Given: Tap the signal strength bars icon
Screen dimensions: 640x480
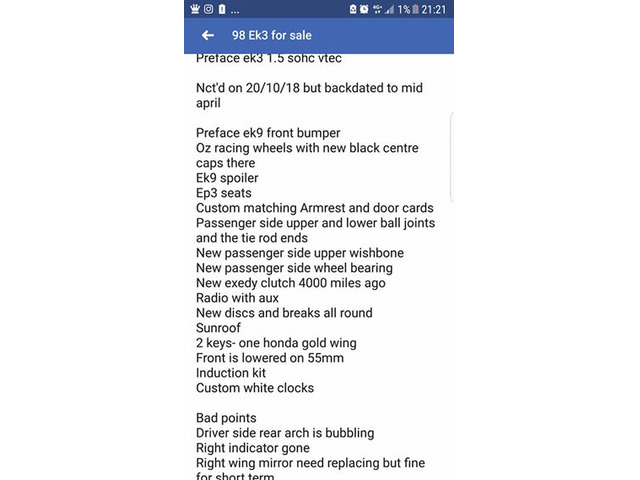Looking at the screenshot, I should (x=390, y=9).
